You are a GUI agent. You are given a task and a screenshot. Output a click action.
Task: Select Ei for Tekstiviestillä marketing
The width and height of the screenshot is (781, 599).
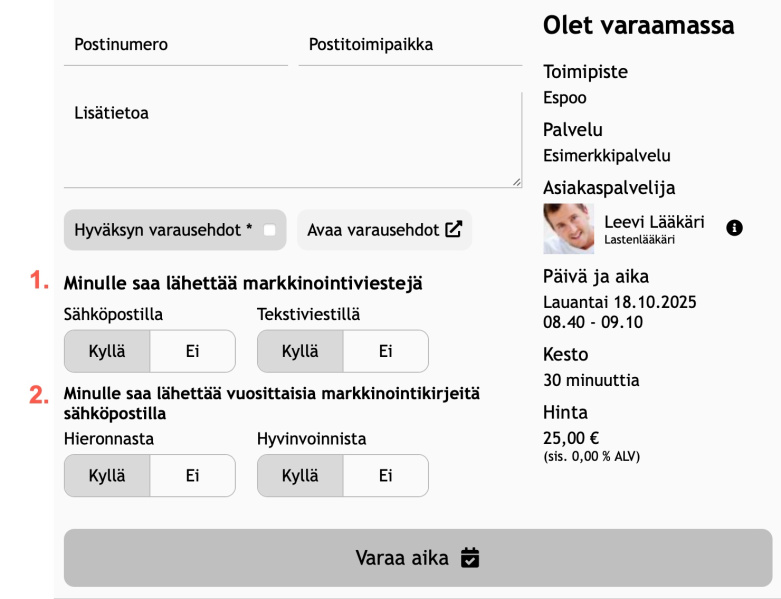[x=385, y=351]
